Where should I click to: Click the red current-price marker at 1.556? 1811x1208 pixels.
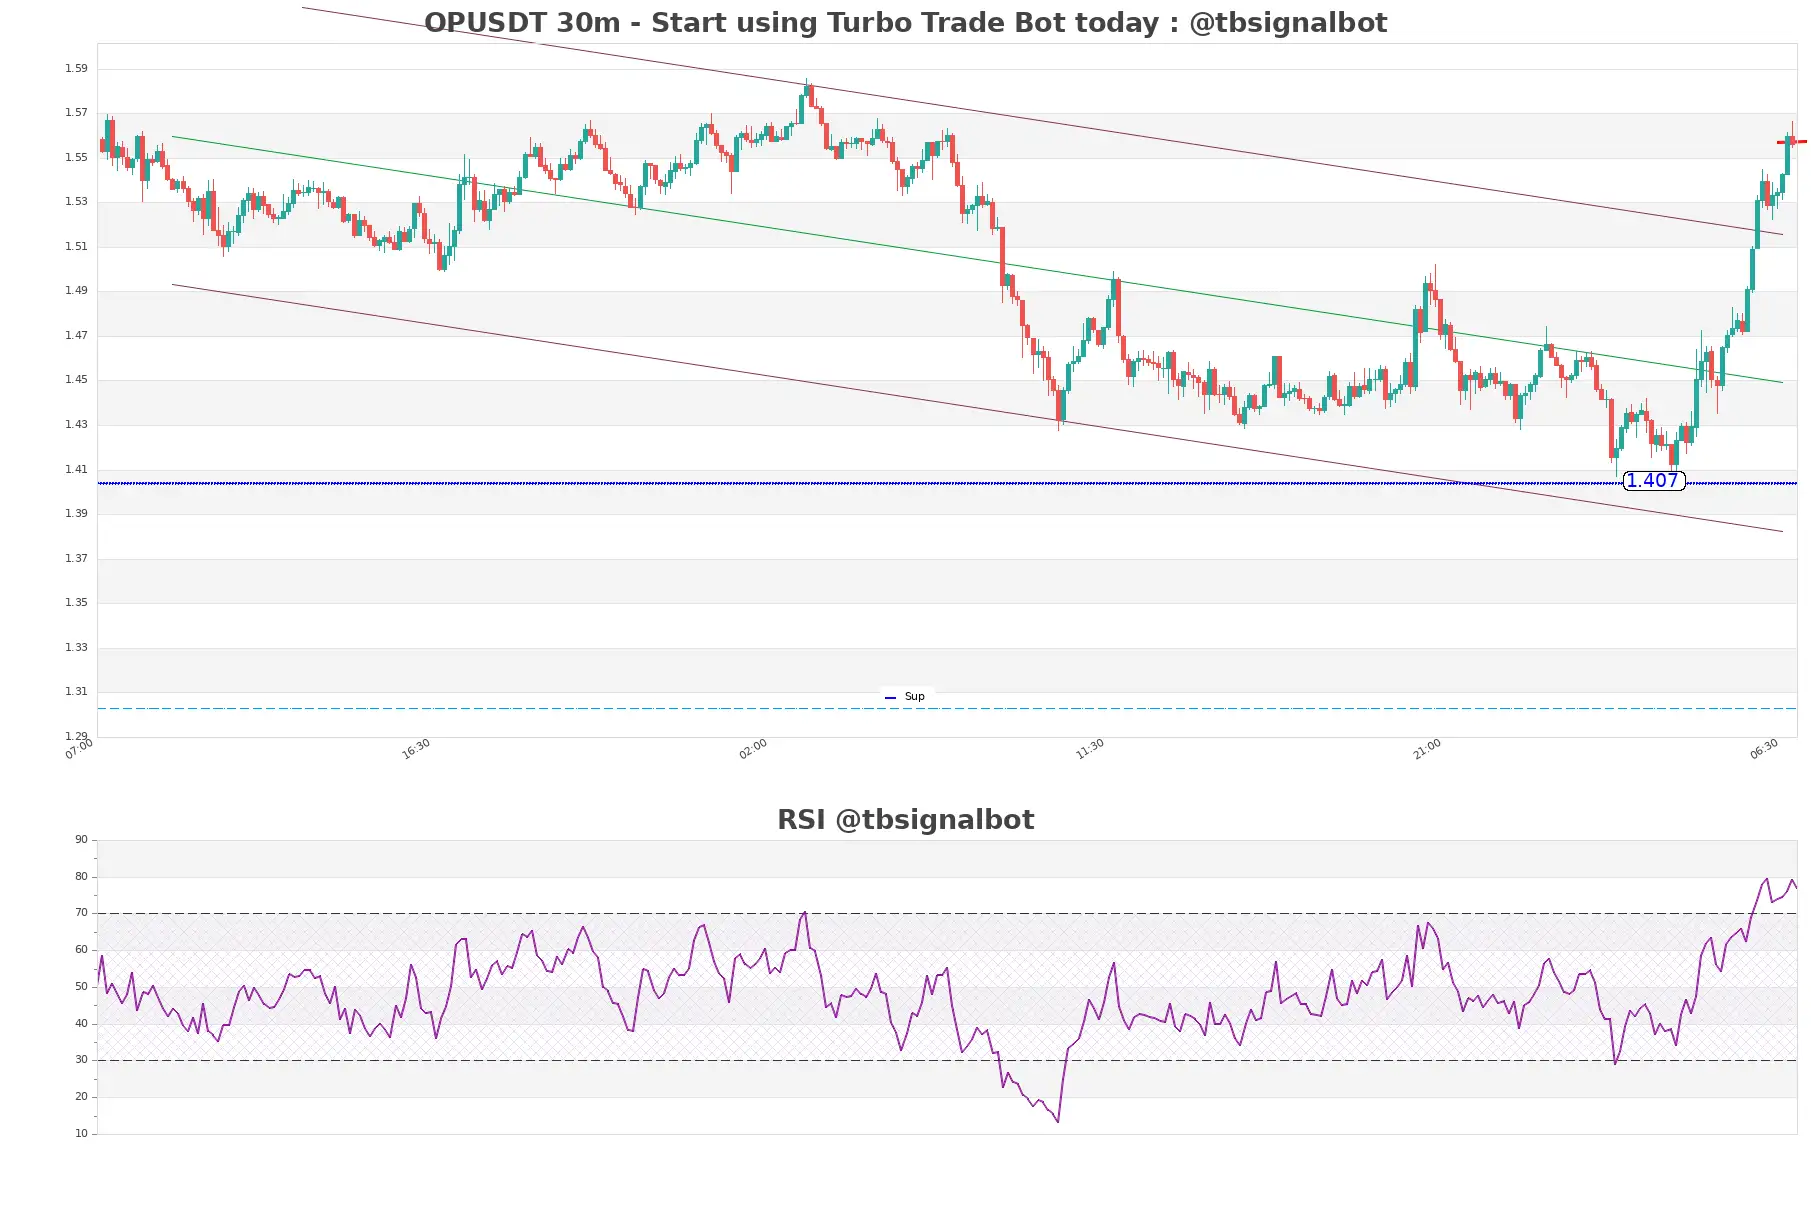point(1792,142)
